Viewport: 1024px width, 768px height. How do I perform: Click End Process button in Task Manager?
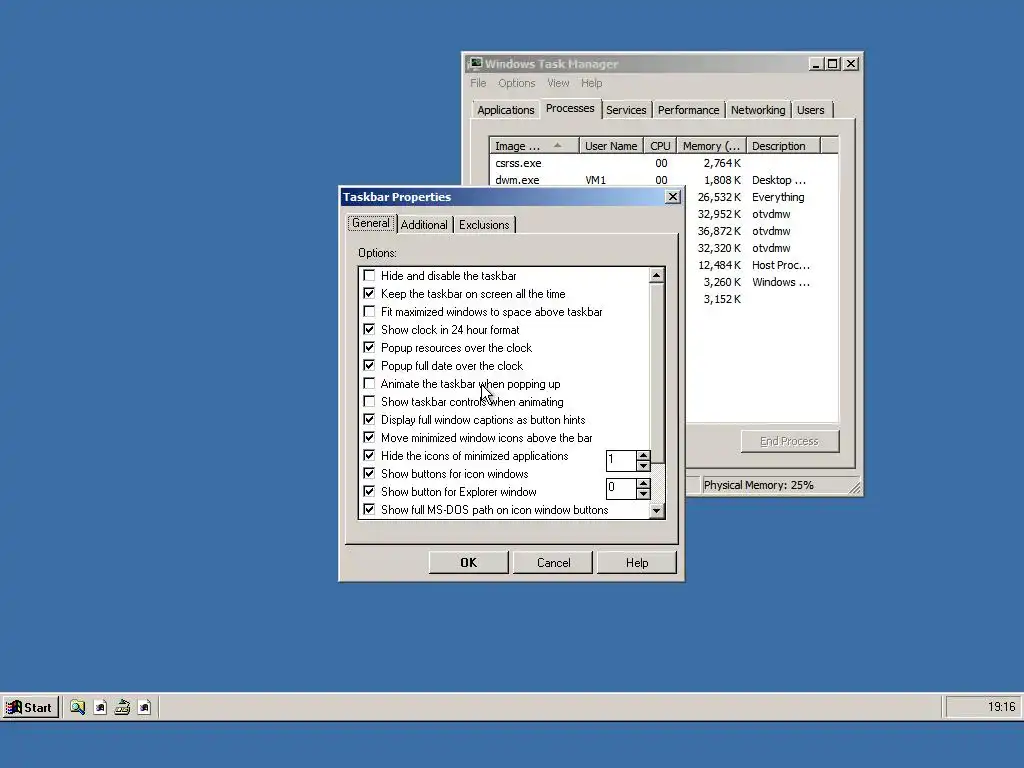point(790,441)
